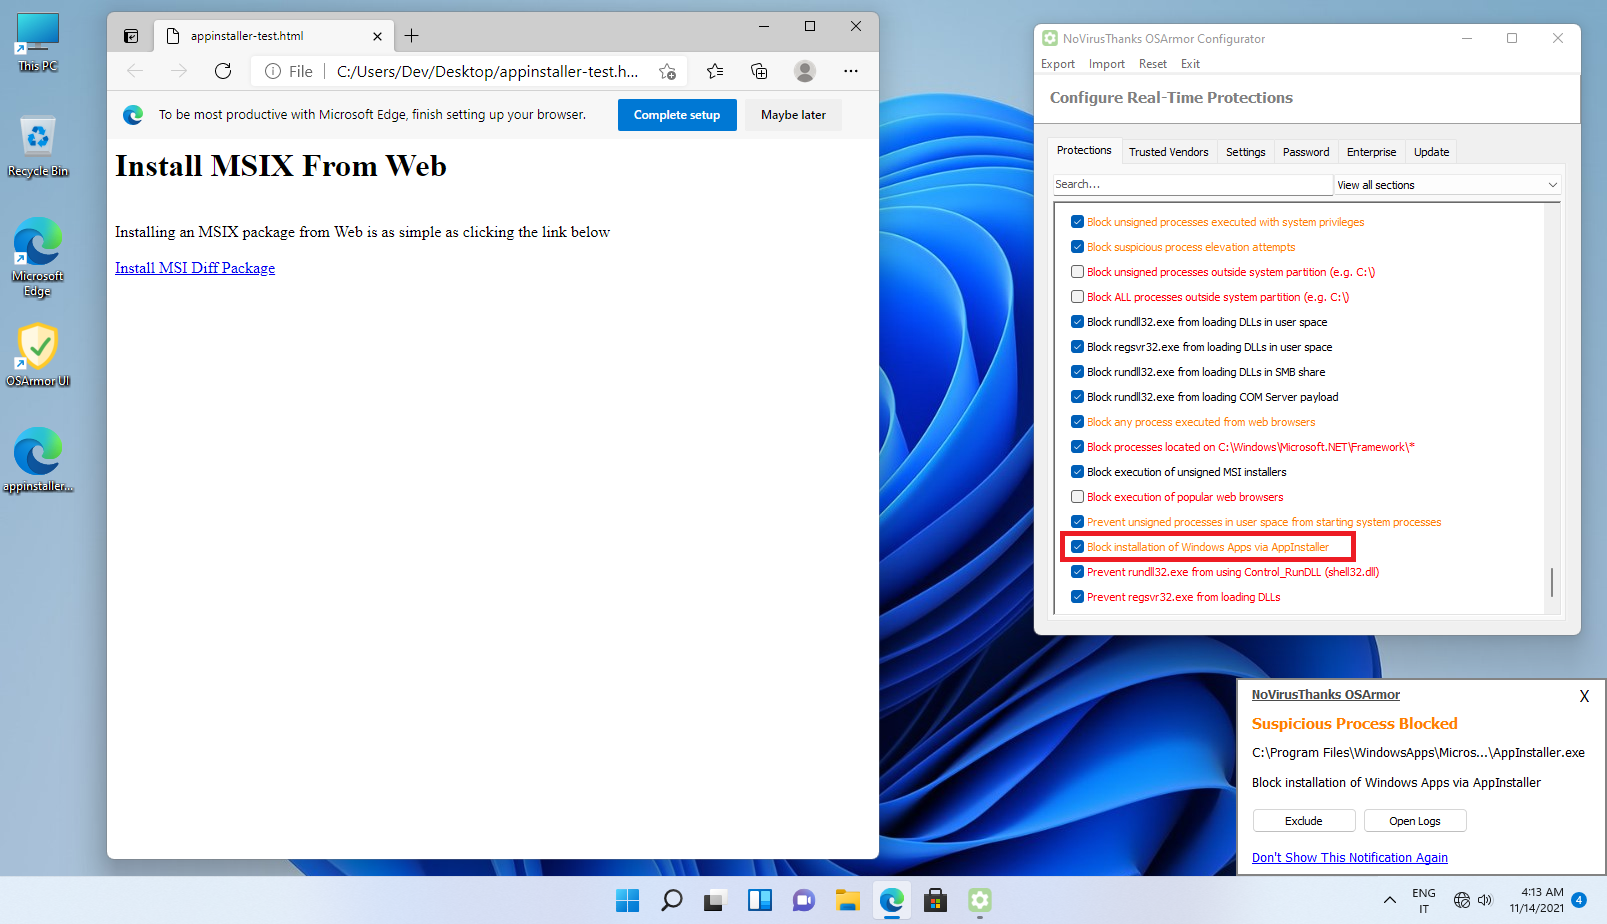Click Edge forward arrow
Screen dimensions: 1607x924
[179, 71]
